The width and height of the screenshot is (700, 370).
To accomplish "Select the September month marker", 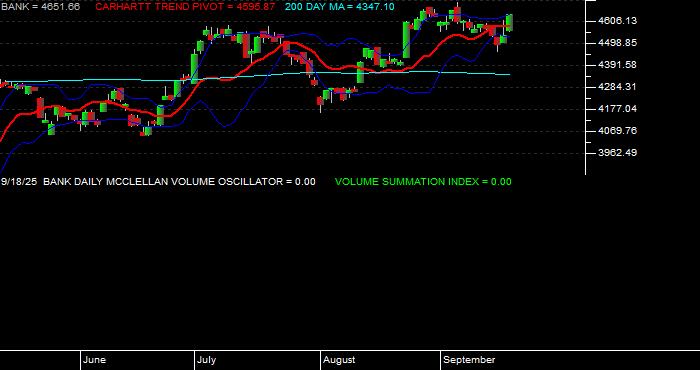I will pos(469,360).
